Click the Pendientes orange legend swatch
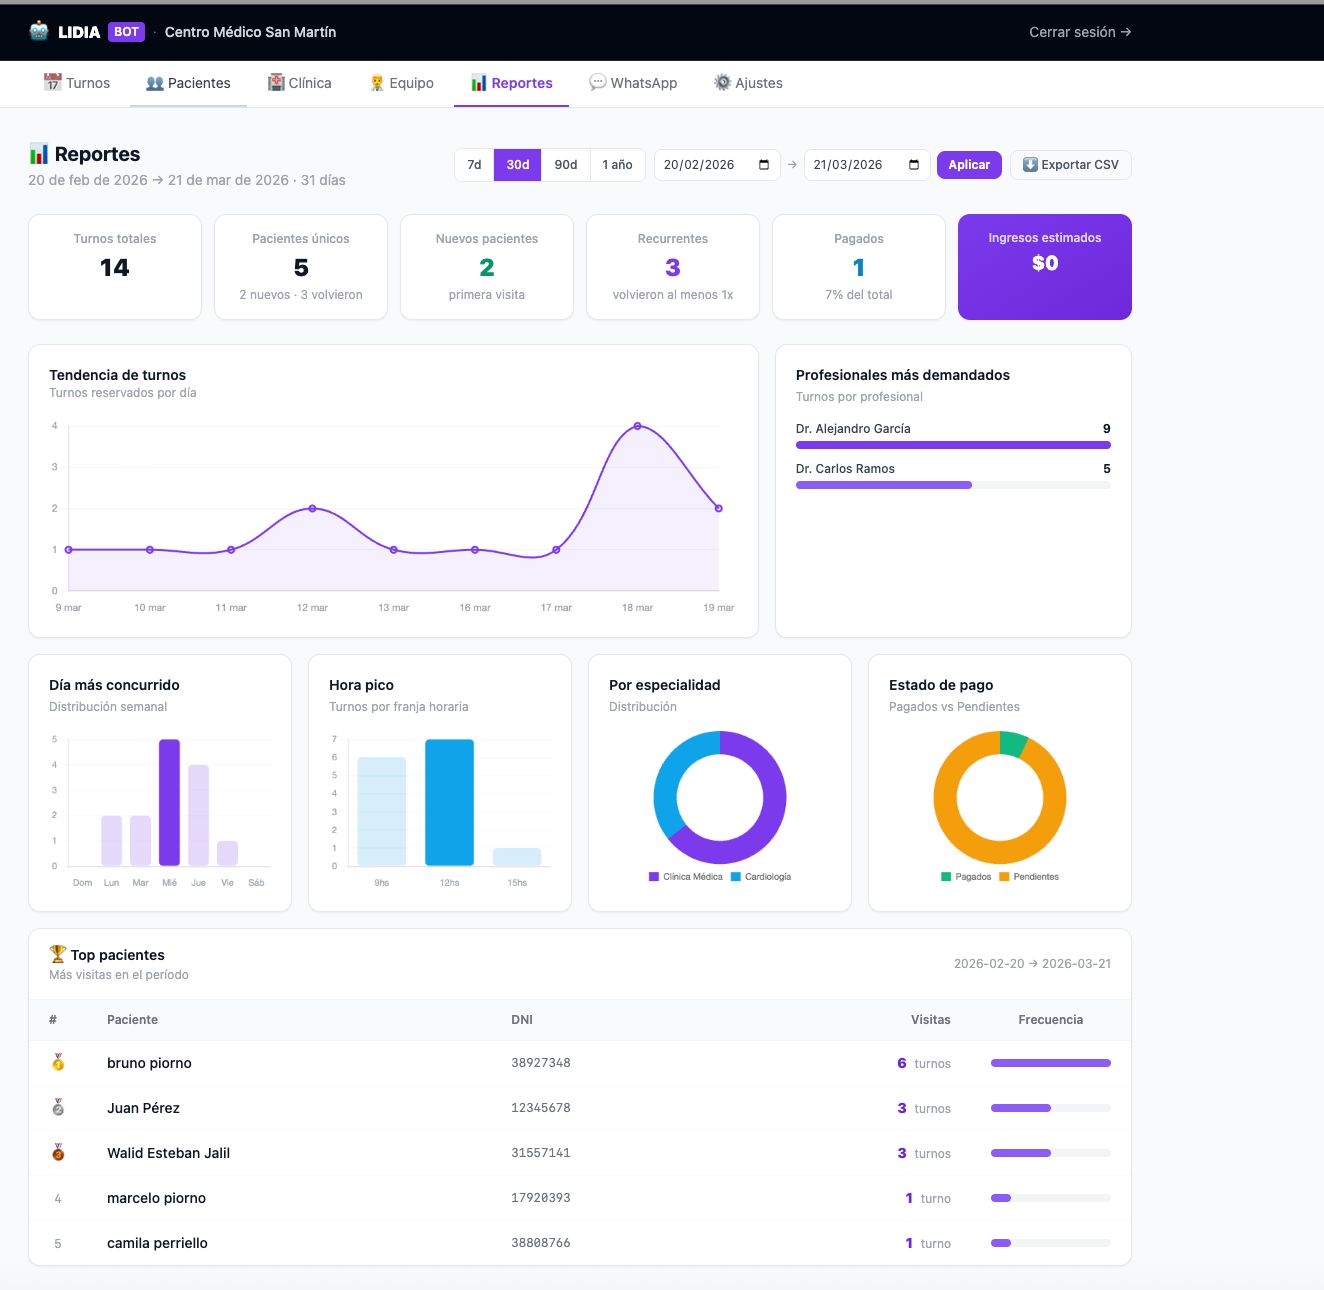The height and width of the screenshot is (1290, 1324). point(1004,877)
